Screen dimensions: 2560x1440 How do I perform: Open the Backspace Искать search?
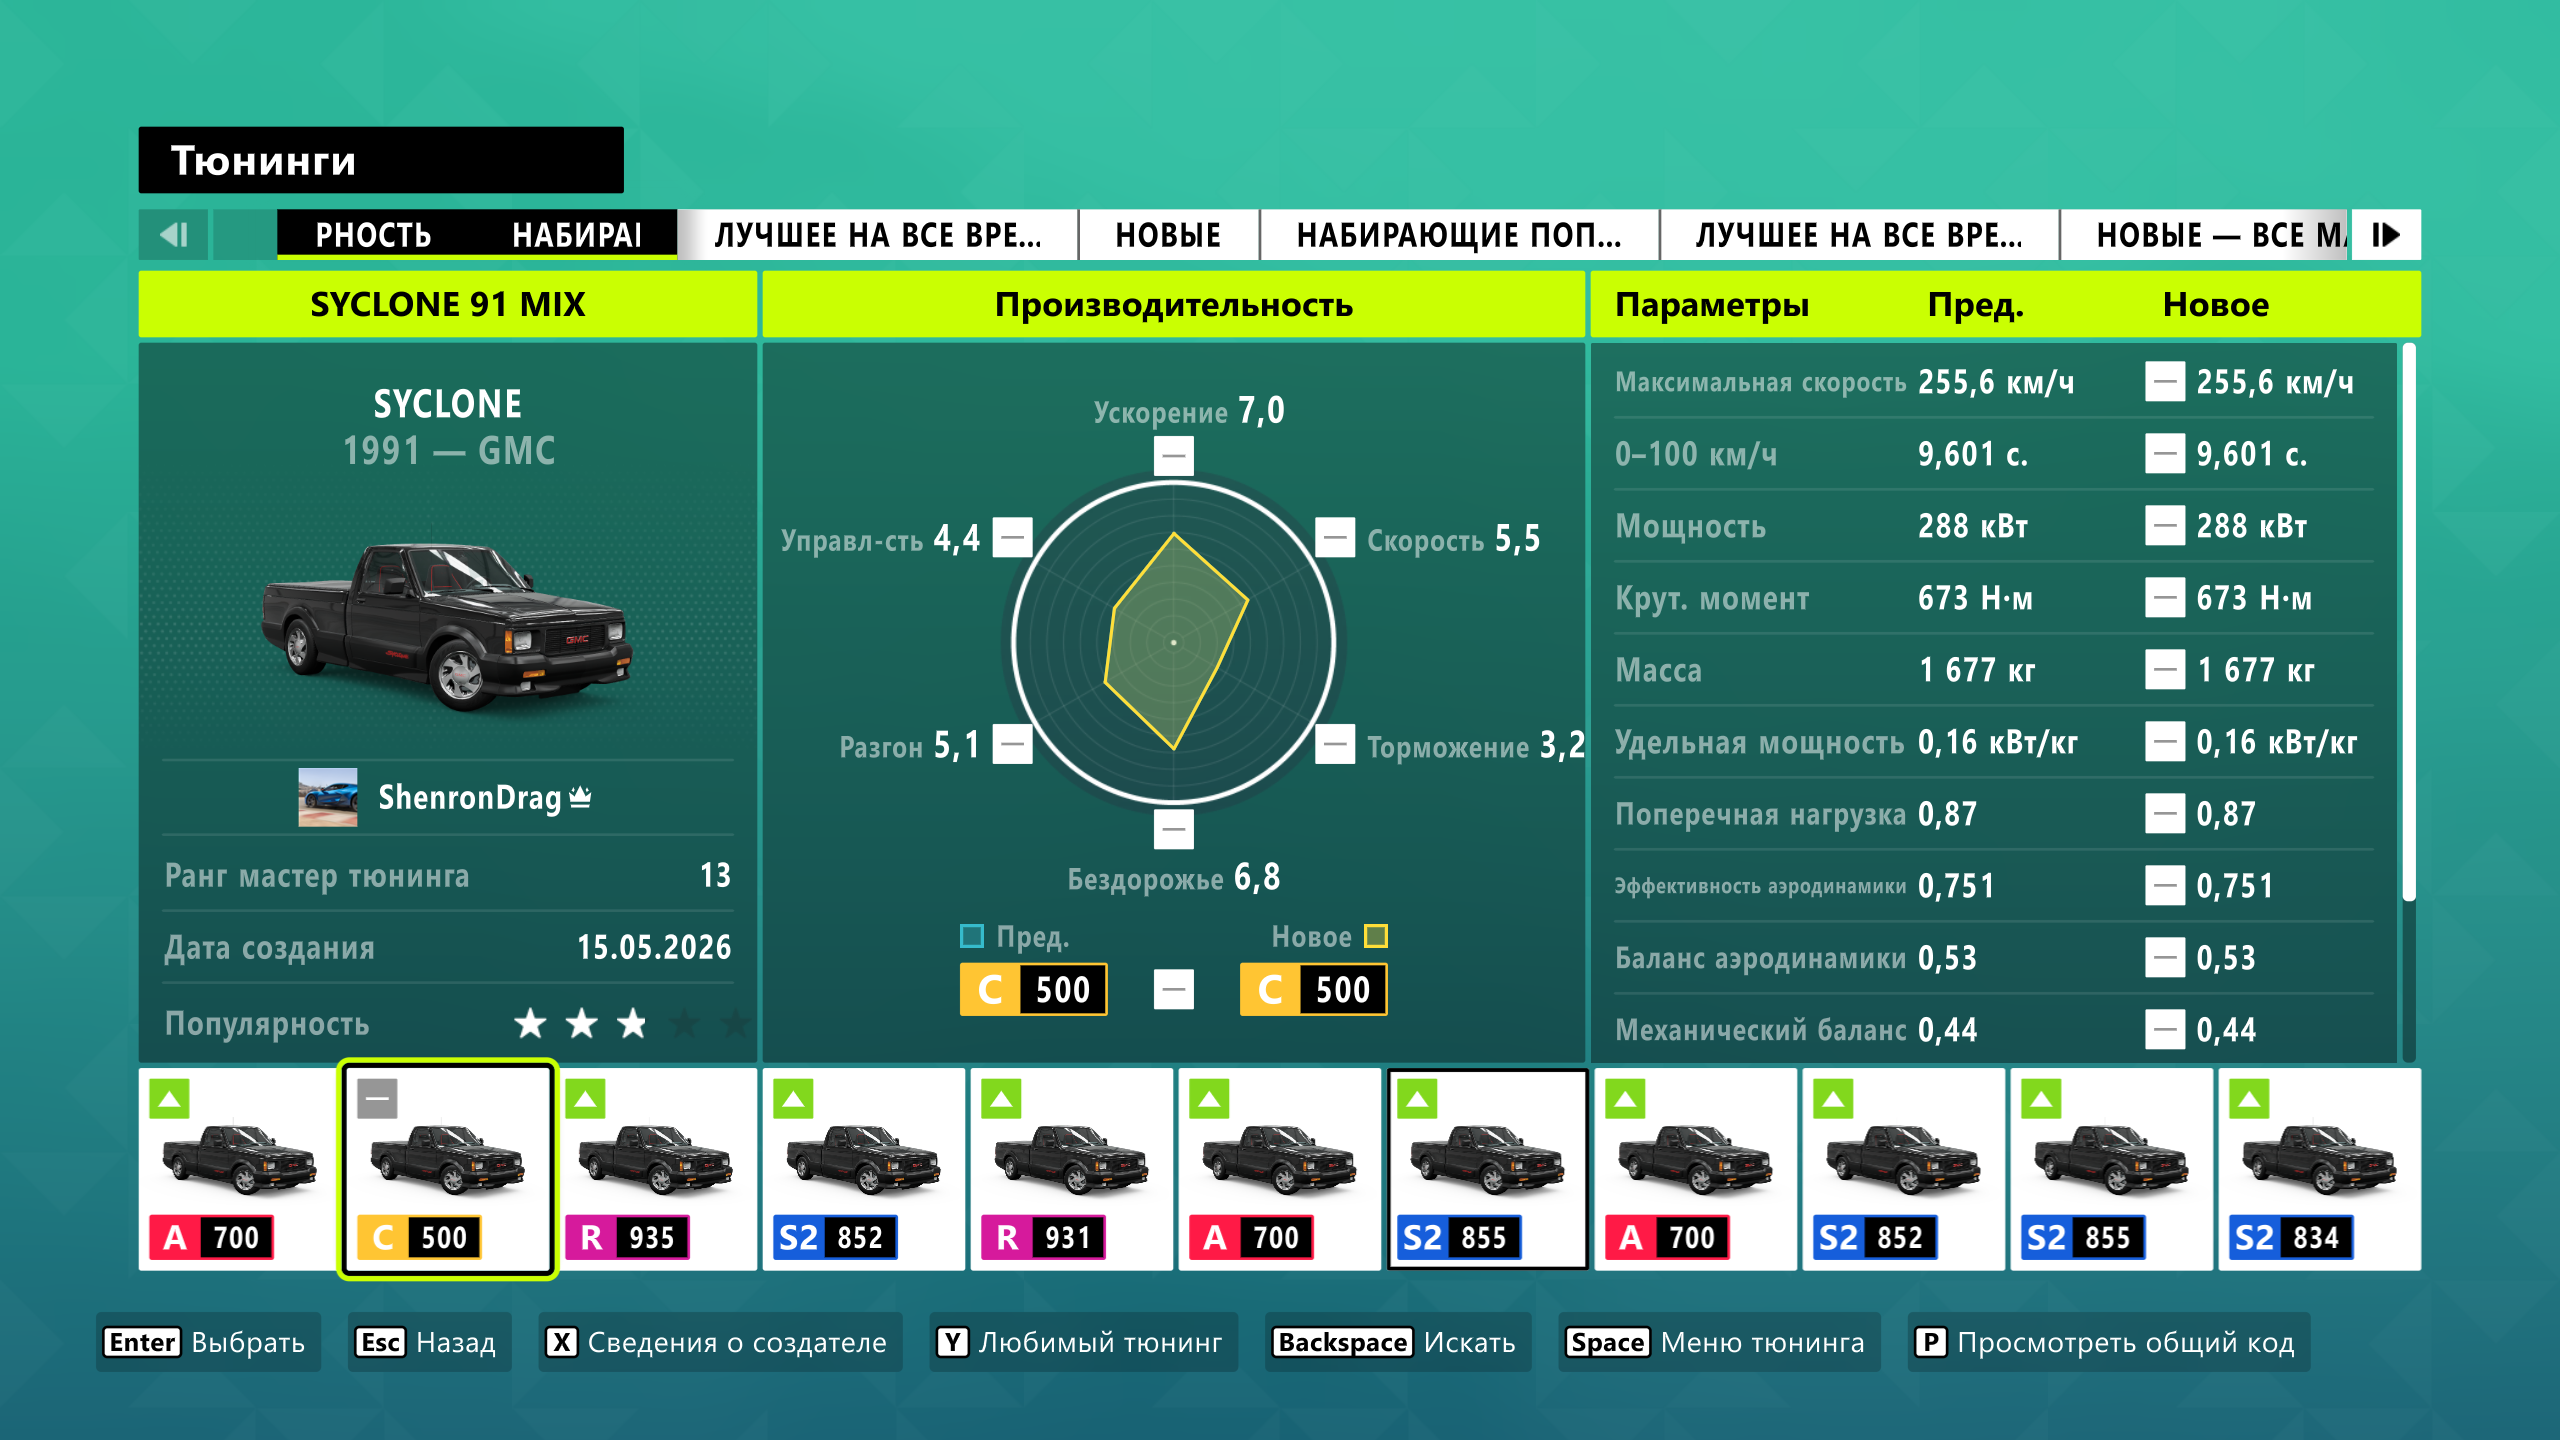1398,1342
